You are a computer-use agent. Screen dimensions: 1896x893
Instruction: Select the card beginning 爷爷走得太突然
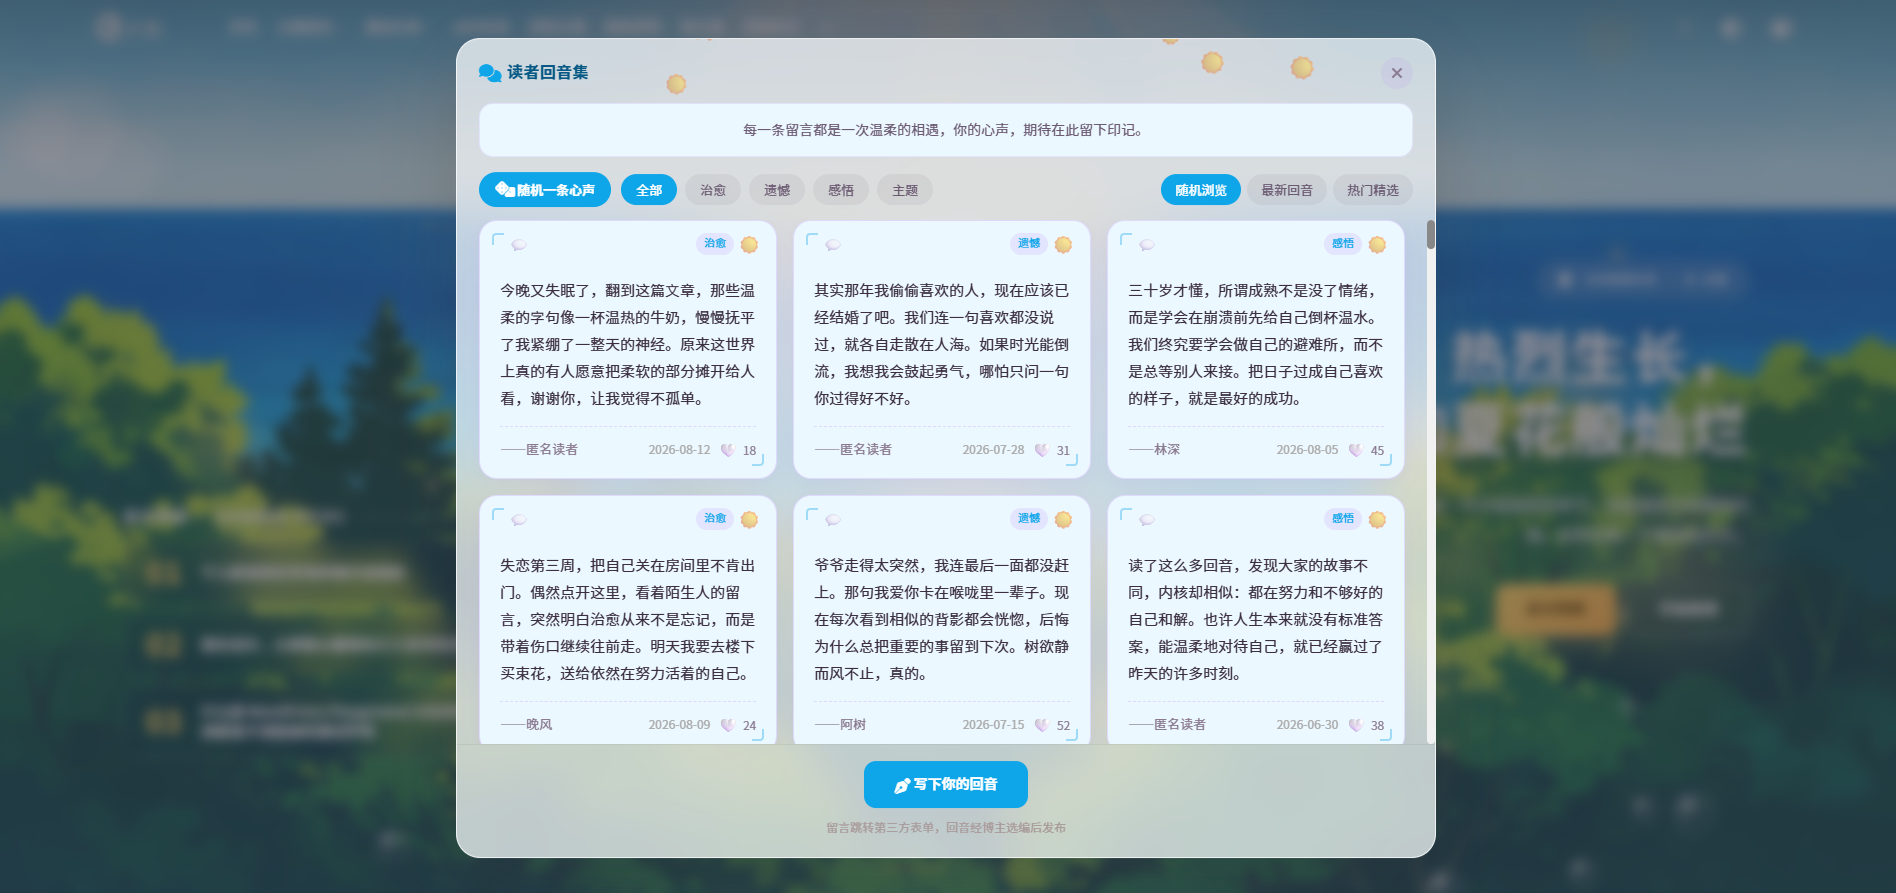coord(942,620)
